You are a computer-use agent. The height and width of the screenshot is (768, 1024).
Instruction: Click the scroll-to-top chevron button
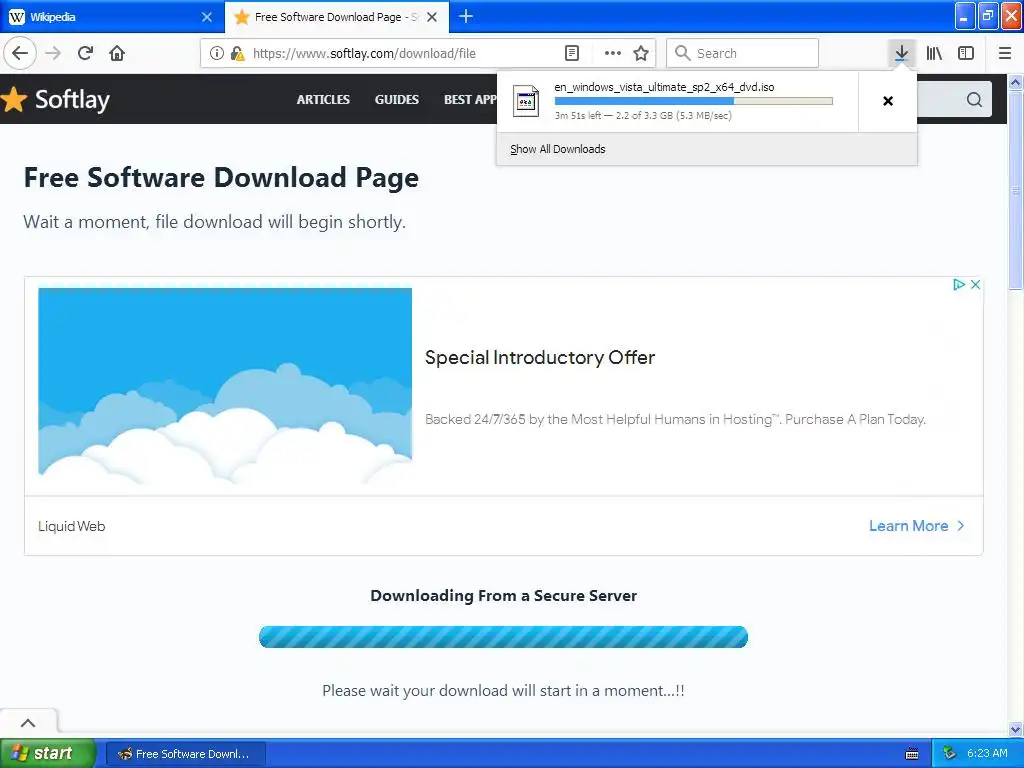28,722
